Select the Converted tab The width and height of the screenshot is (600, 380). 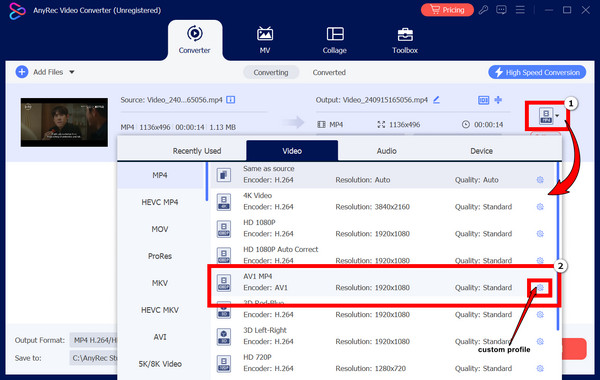(x=329, y=72)
